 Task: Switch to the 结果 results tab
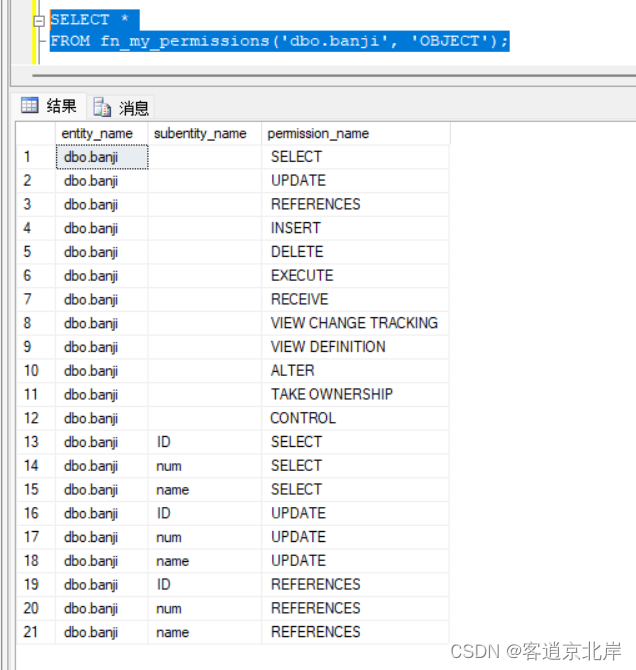point(49,106)
